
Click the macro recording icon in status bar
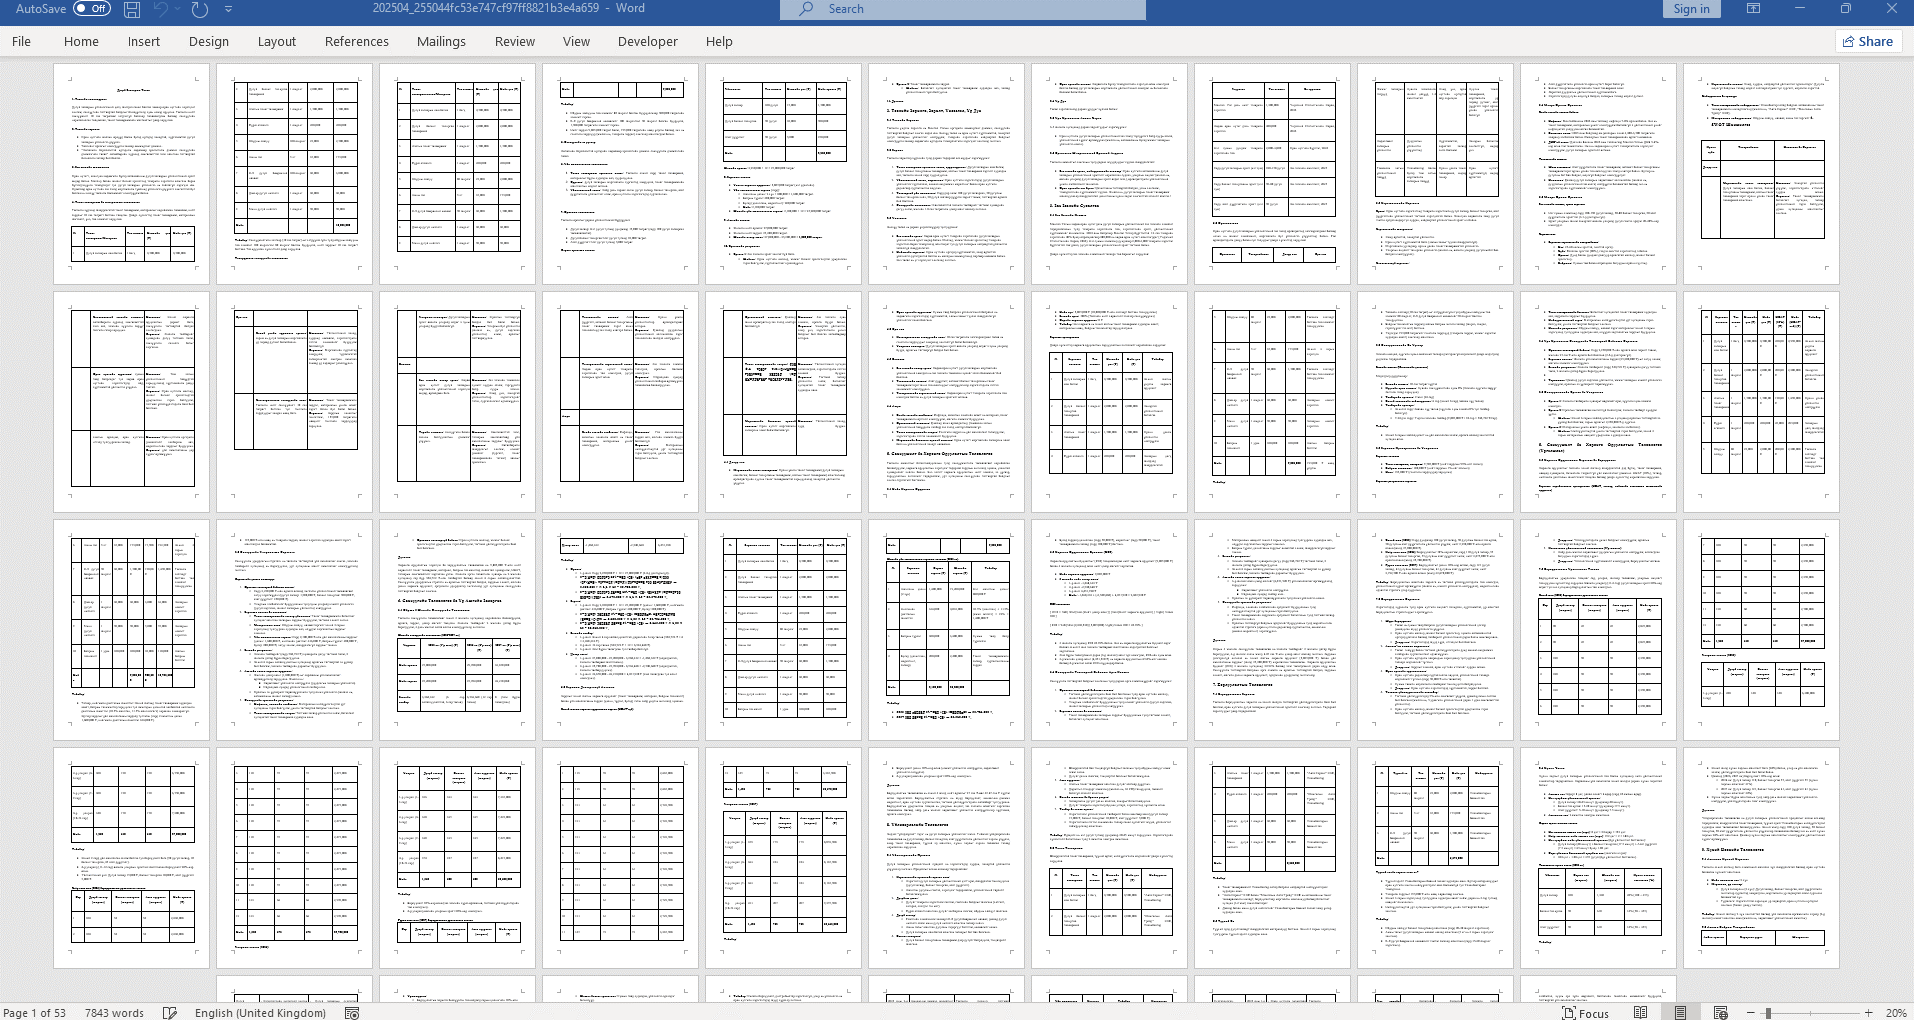(x=352, y=1012)
